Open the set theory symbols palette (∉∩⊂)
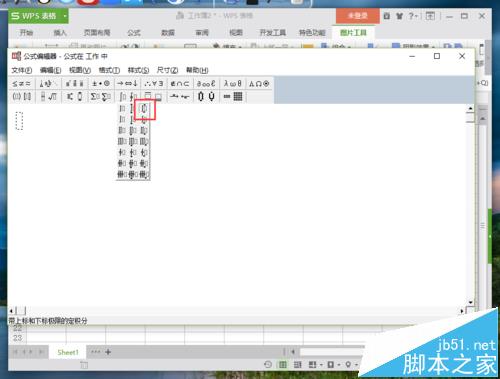The width and height of the screenshot is (500, 379). click(x=180, y=84)
